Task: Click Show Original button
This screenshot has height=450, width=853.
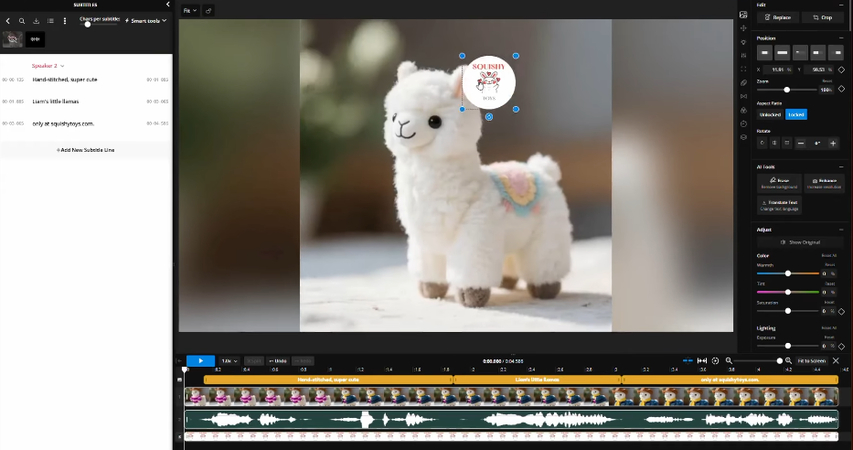Action: (x=800, y=242)
